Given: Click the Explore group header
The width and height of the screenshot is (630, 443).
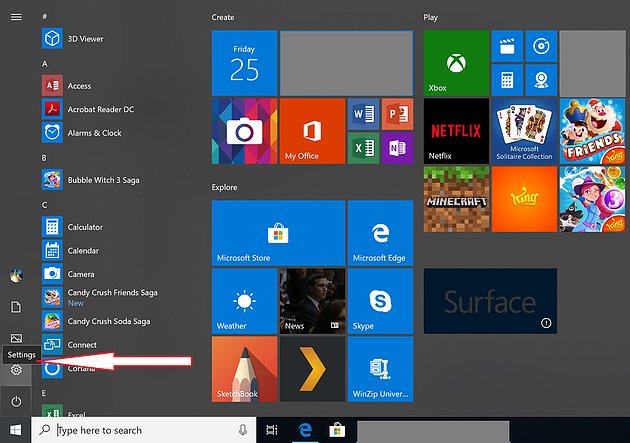Looking at the screenshot, I should (224, 187).
